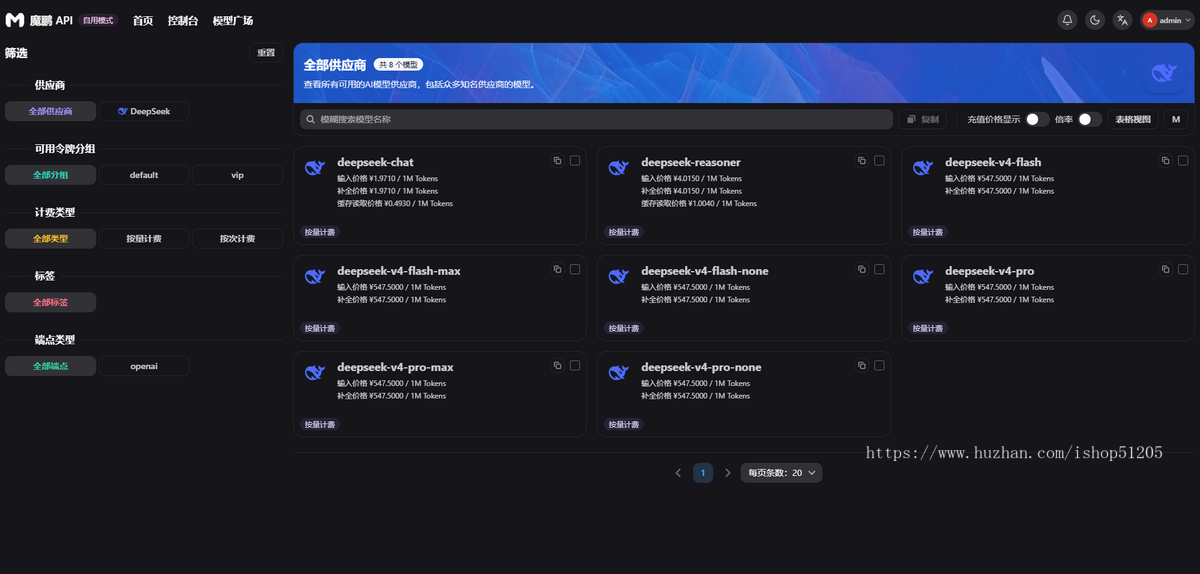The height and width of the screenshot is (574, 1200).
Task: Copy deepseek-v4-pro-max name icon
Action: tap(558, 366)
